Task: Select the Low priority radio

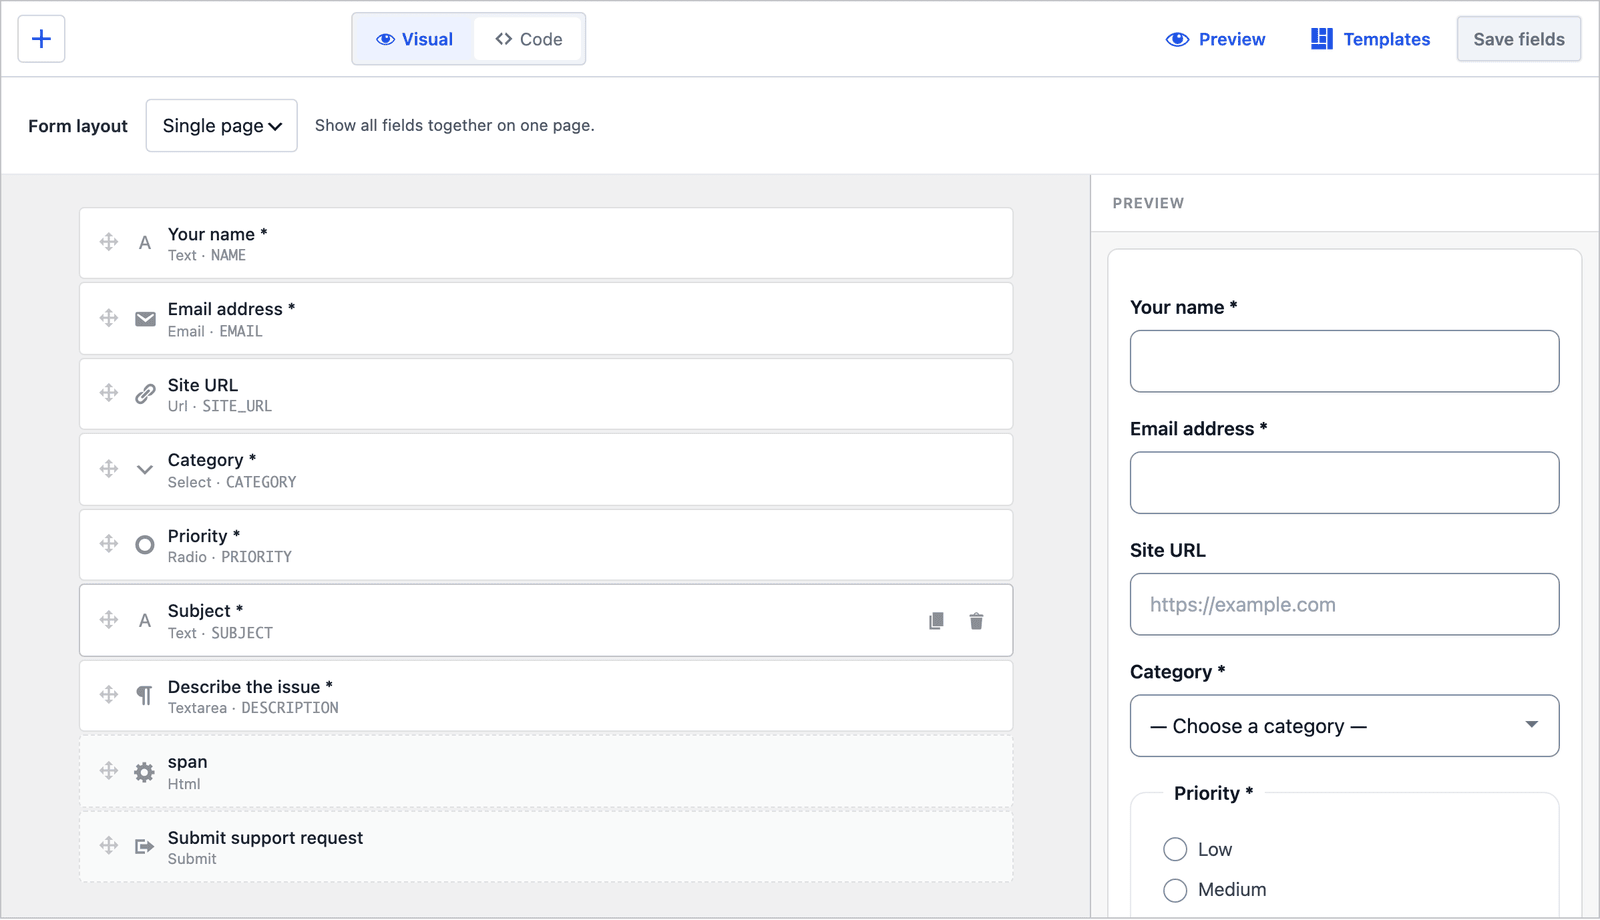Action: tap(1175, 849)
